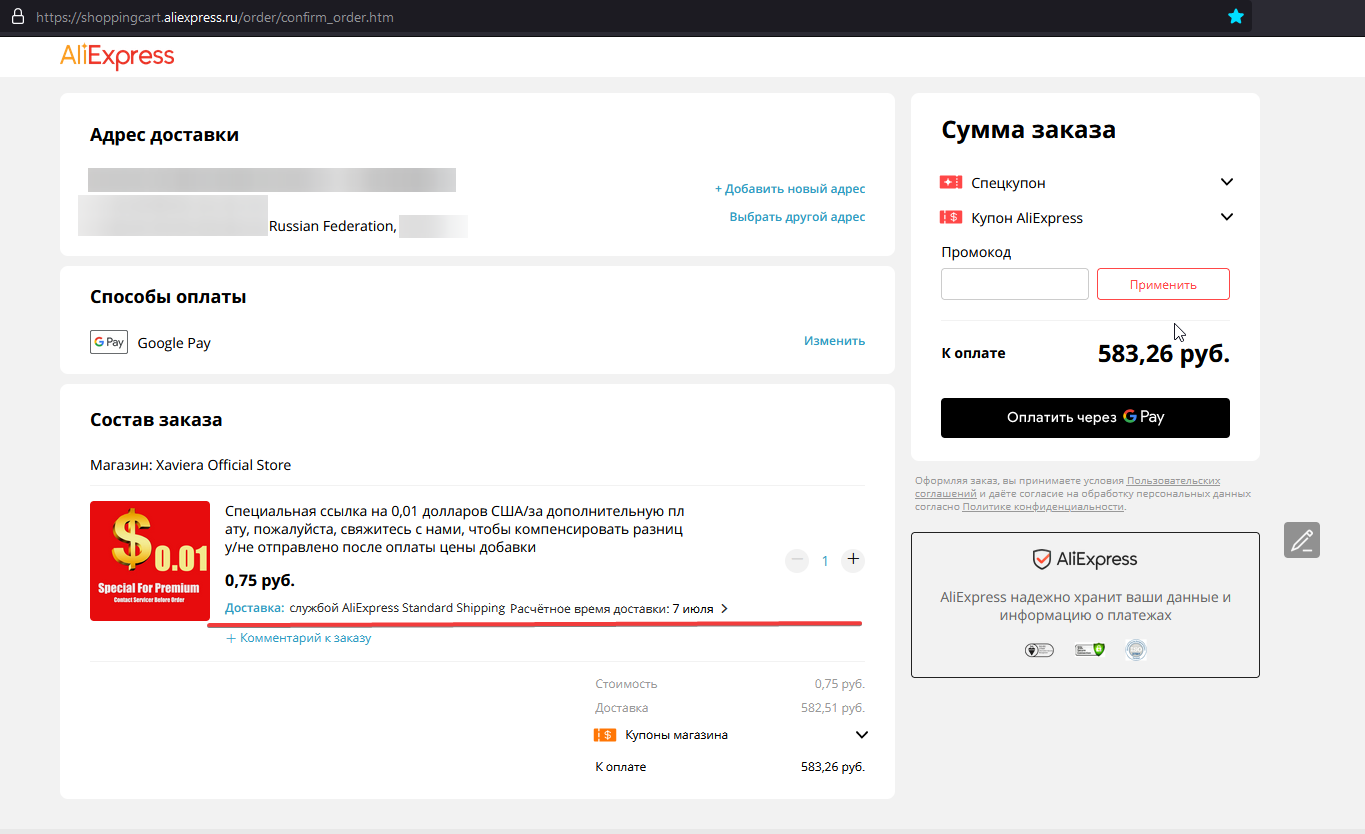Screen dimensions: 1365x834
Task: Click the Google Pay logo icon
Action: click(x=108, y=342)
